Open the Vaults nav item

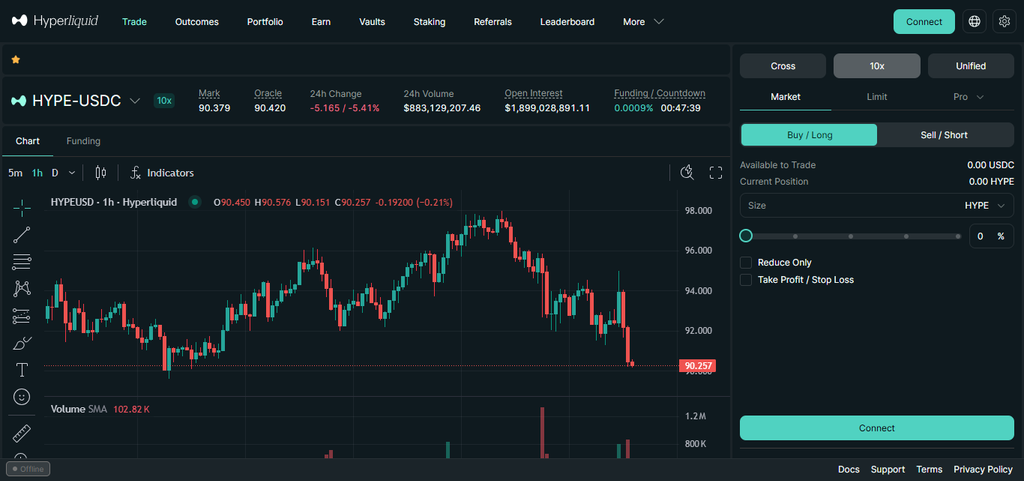372,22
